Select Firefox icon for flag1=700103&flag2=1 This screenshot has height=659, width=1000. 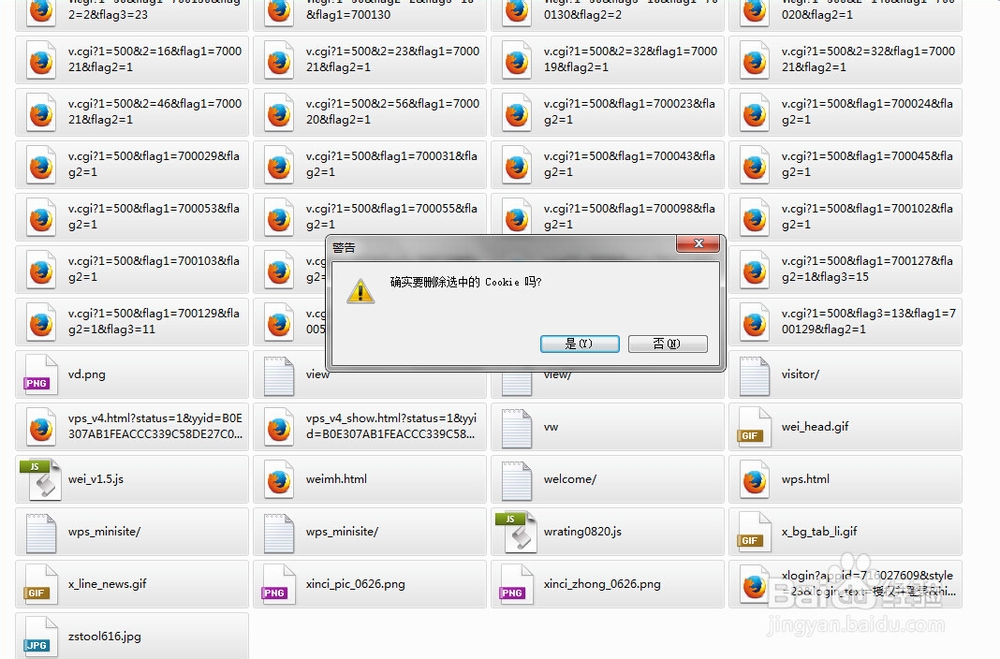click(41, 270)
